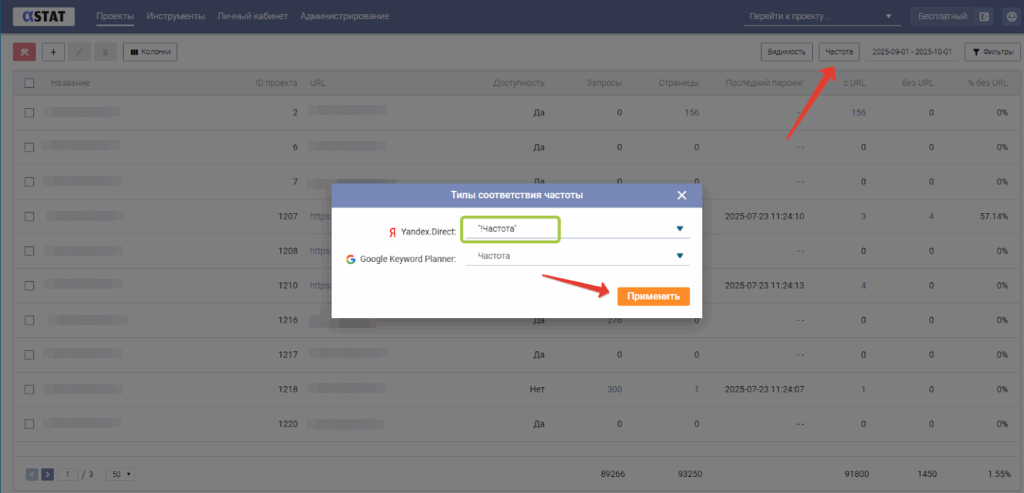Go to previous page arrow

[32, 474]
